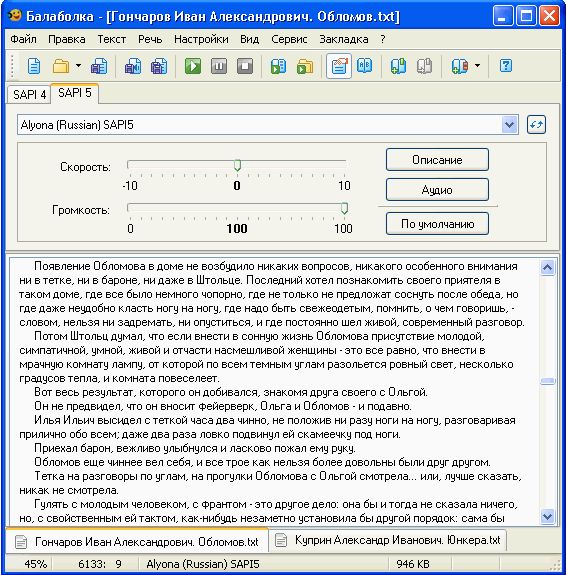Switch to the SAPI 4 tab

[x=29, y=95]
